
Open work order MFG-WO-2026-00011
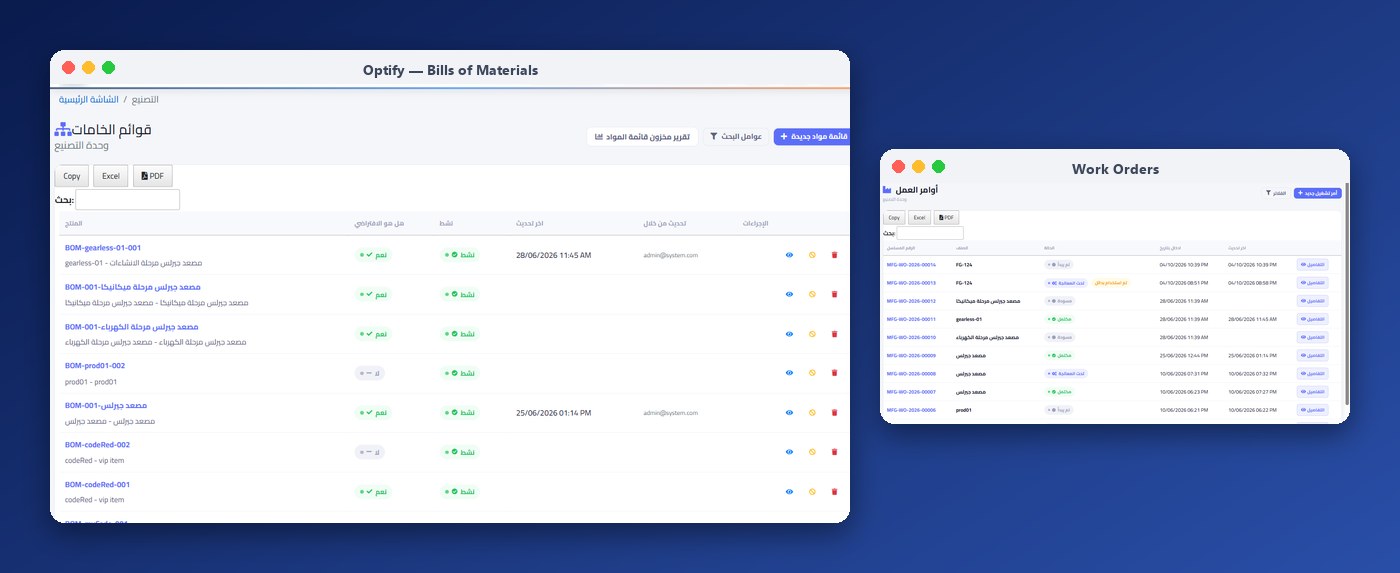pos(911,319)
